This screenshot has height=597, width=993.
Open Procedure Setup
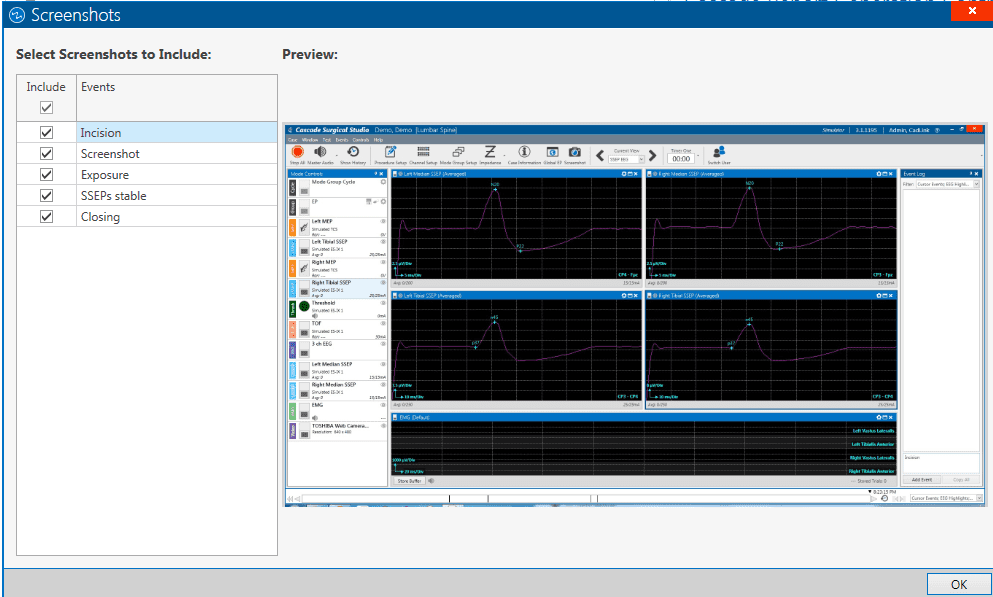pos(388,152)
